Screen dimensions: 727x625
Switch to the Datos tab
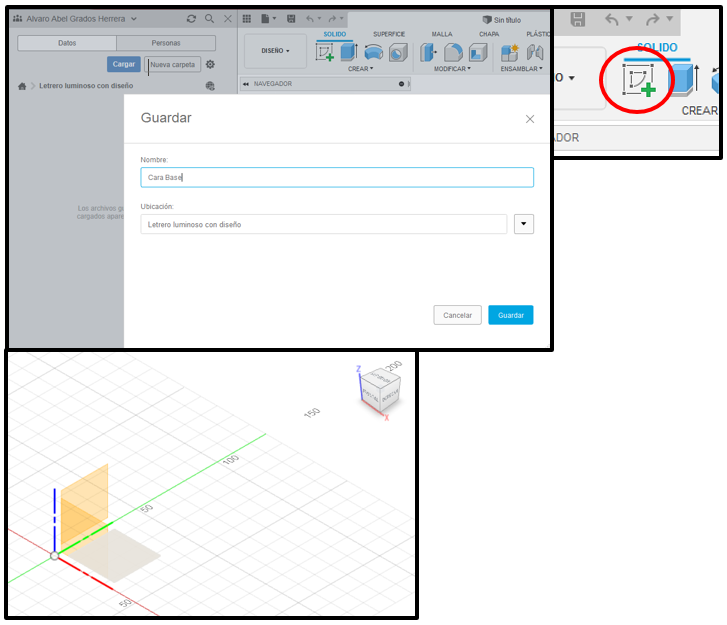67,43
